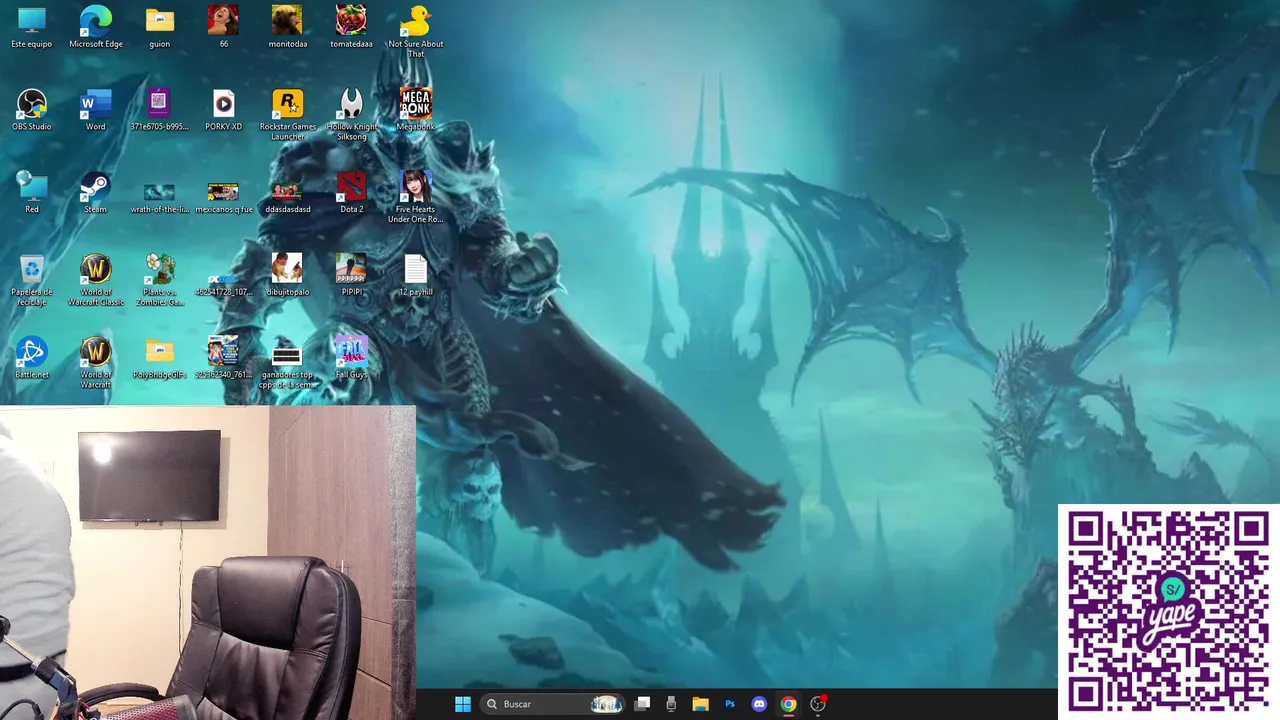Switch to OBS Studio in taskbar
The image size is (1280, 720).
point(818,704)
